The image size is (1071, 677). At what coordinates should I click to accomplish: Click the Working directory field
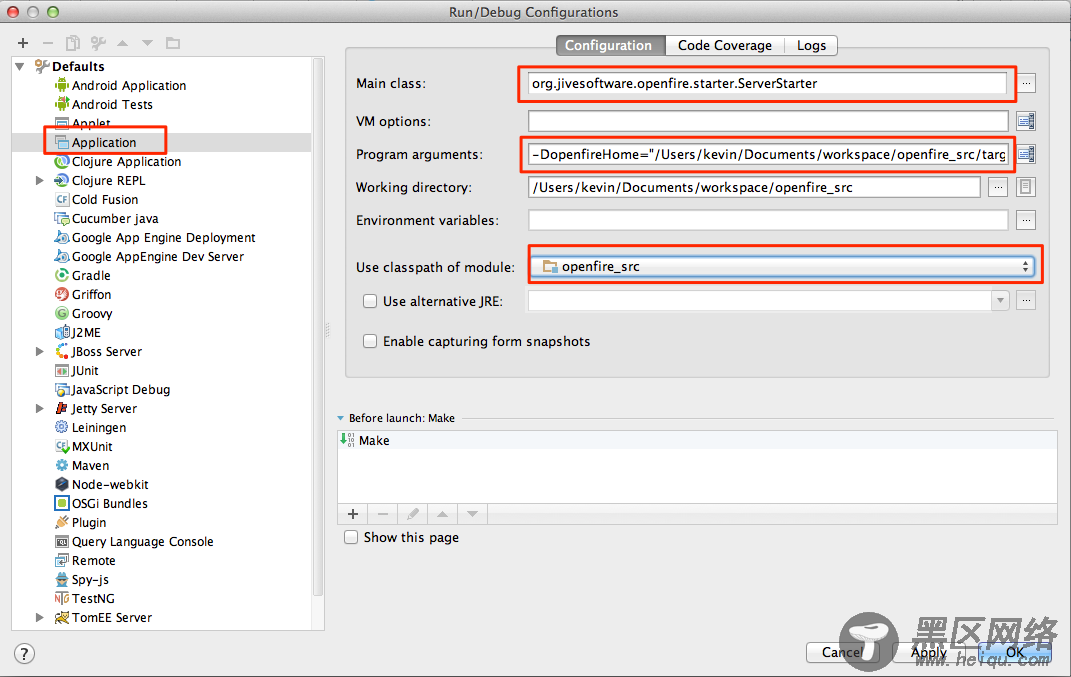click(754, 187)
